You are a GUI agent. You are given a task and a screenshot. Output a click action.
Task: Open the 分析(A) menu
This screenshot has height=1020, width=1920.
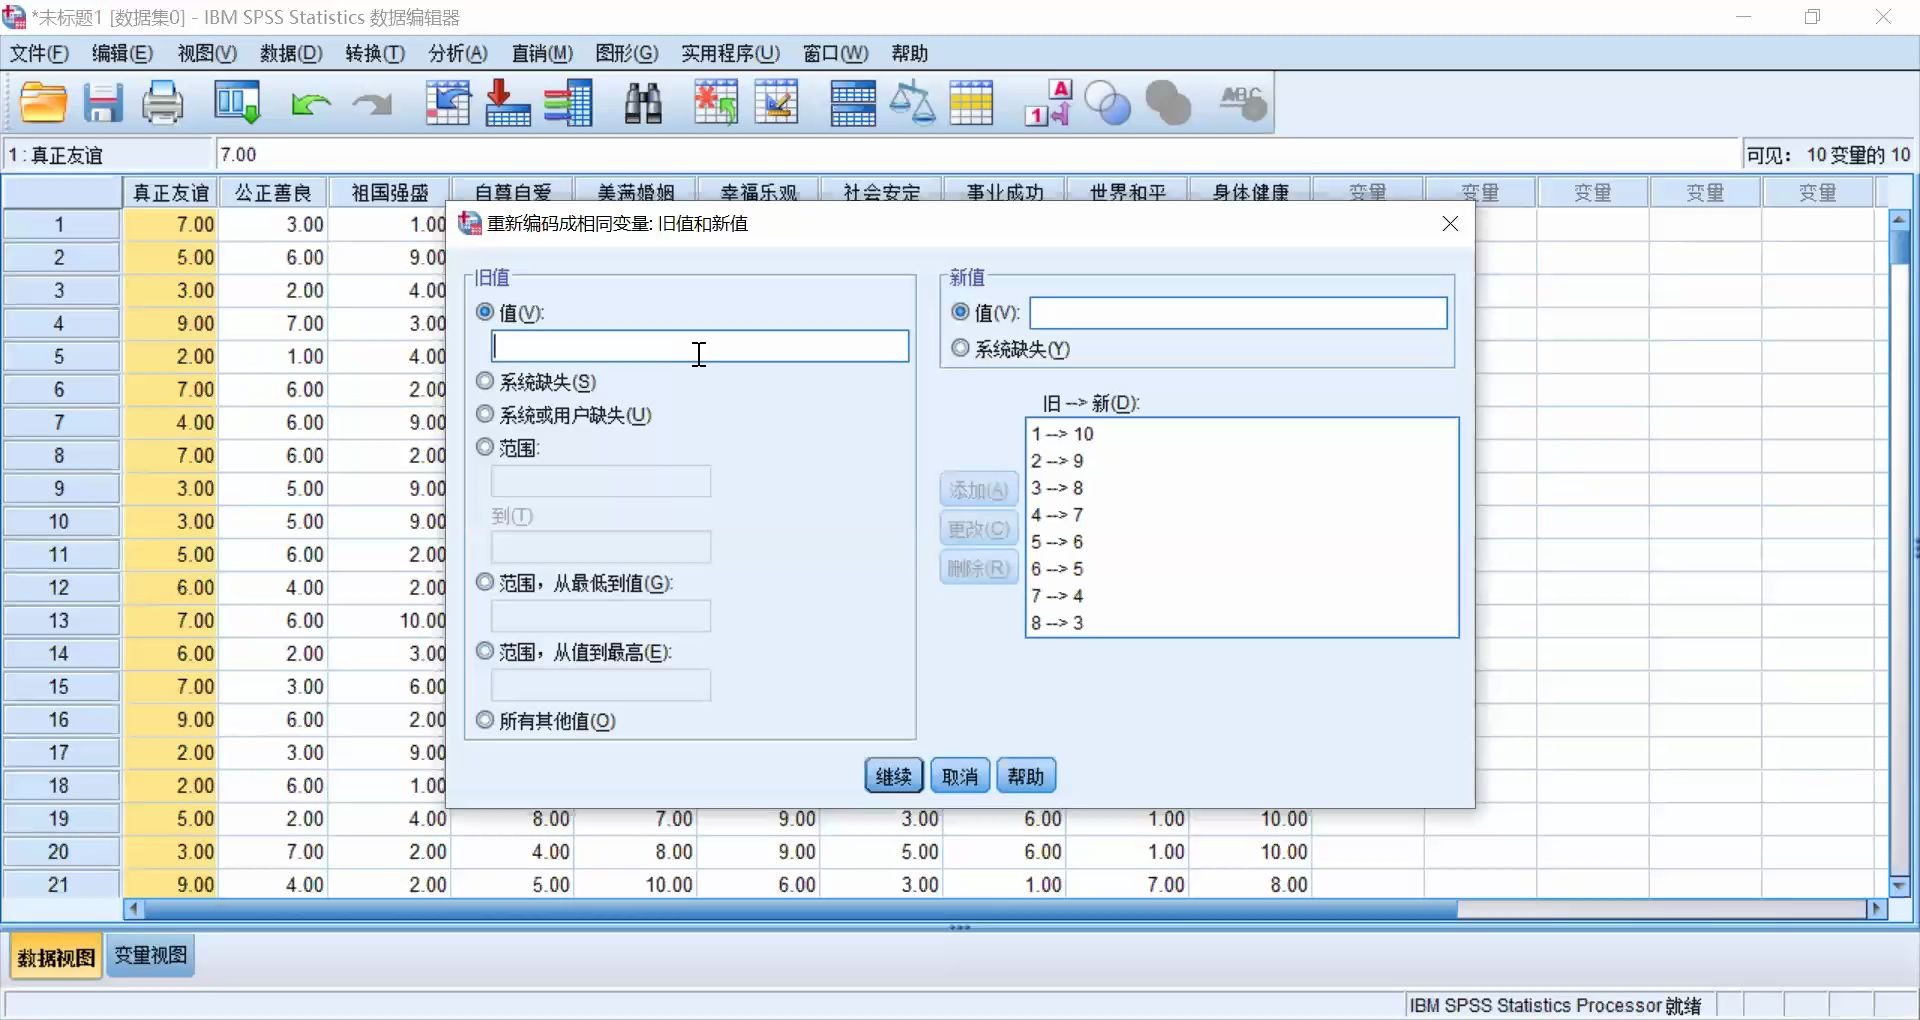[458, 53]
